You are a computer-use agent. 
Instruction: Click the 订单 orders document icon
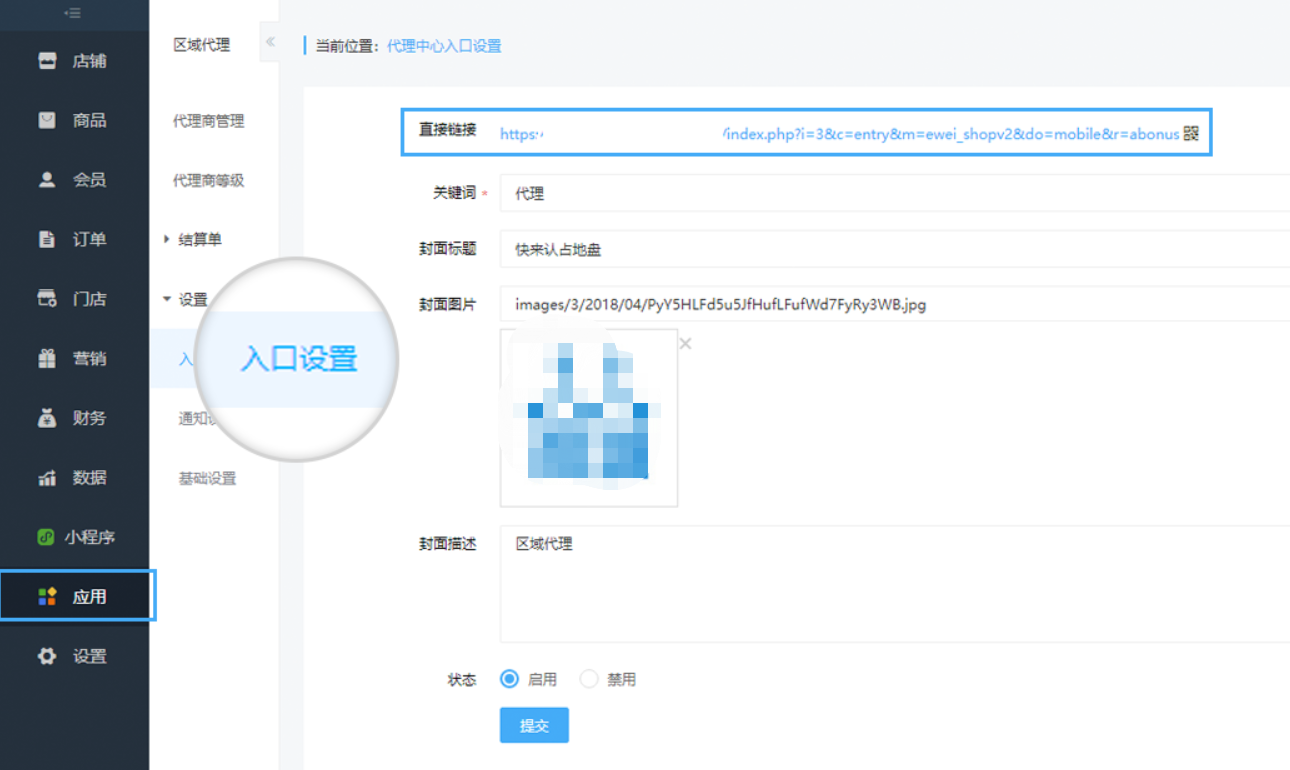click(47, 239)
